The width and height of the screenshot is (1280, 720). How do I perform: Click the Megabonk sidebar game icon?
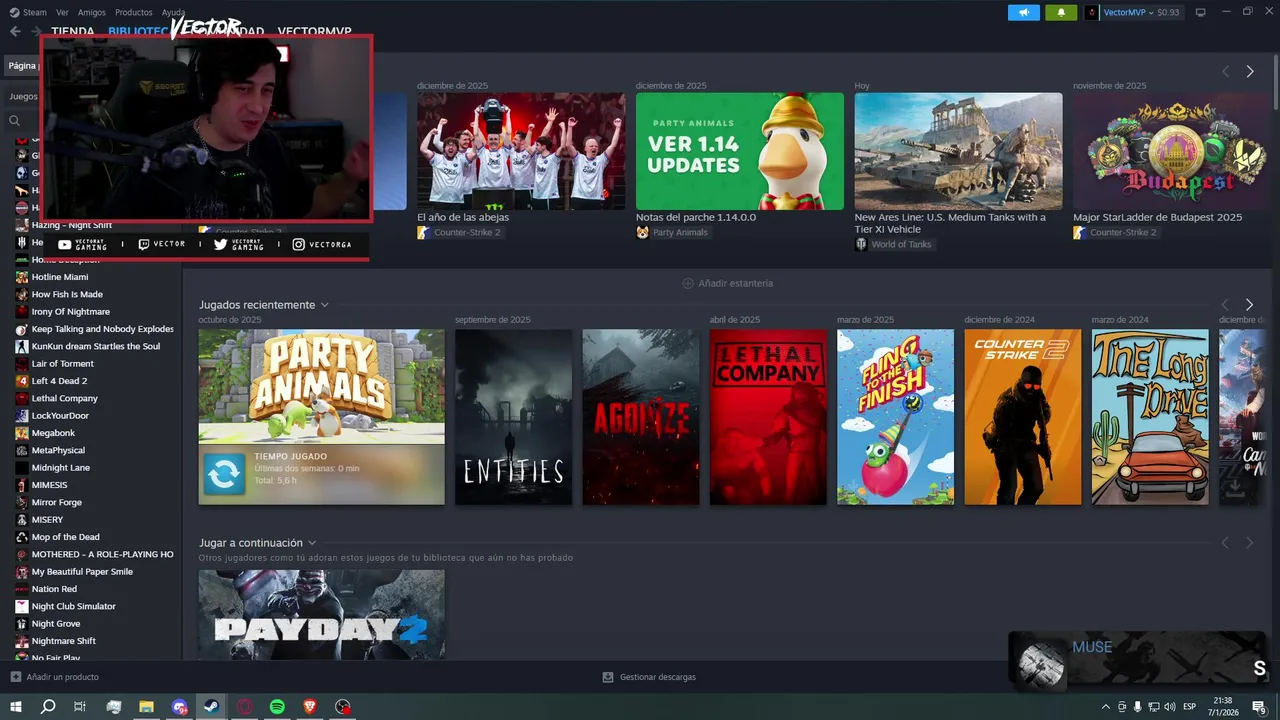[x=22, y=433]
